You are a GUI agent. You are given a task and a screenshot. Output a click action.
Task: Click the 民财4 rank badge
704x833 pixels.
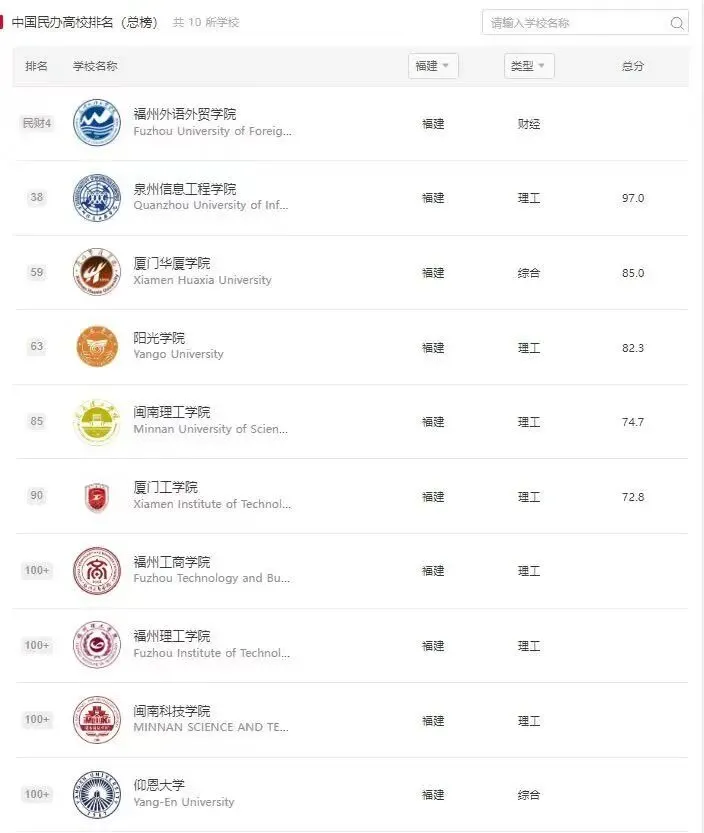(x=37, y=123)
